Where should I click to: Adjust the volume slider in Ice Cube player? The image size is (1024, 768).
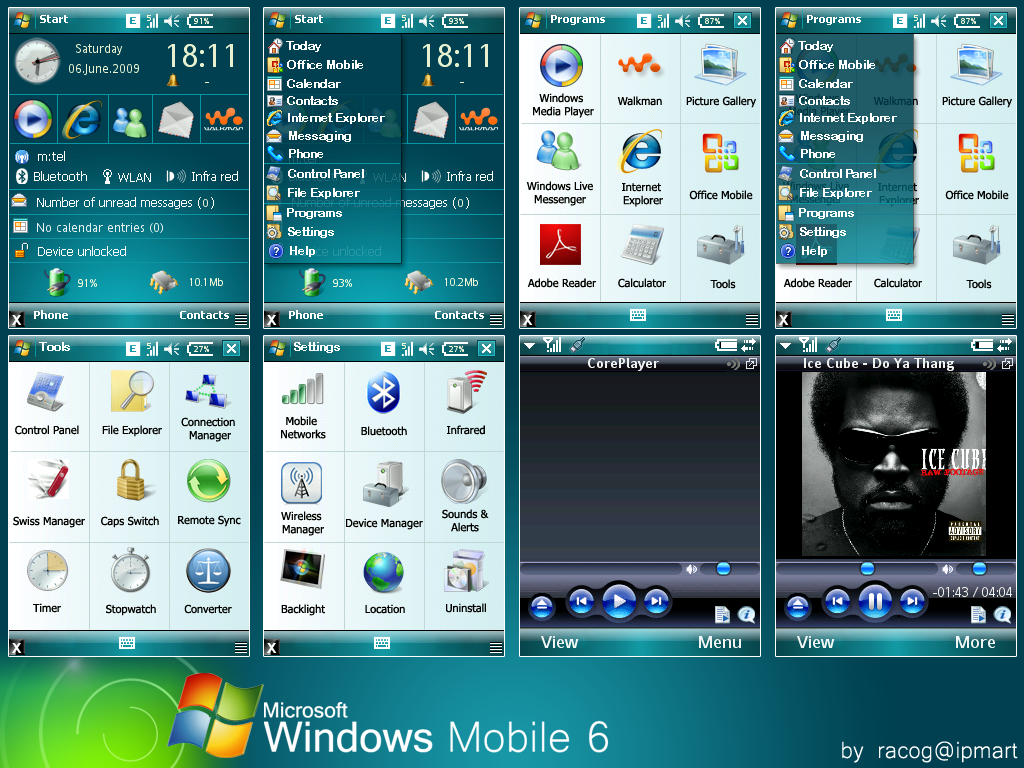tap(979, 569)
